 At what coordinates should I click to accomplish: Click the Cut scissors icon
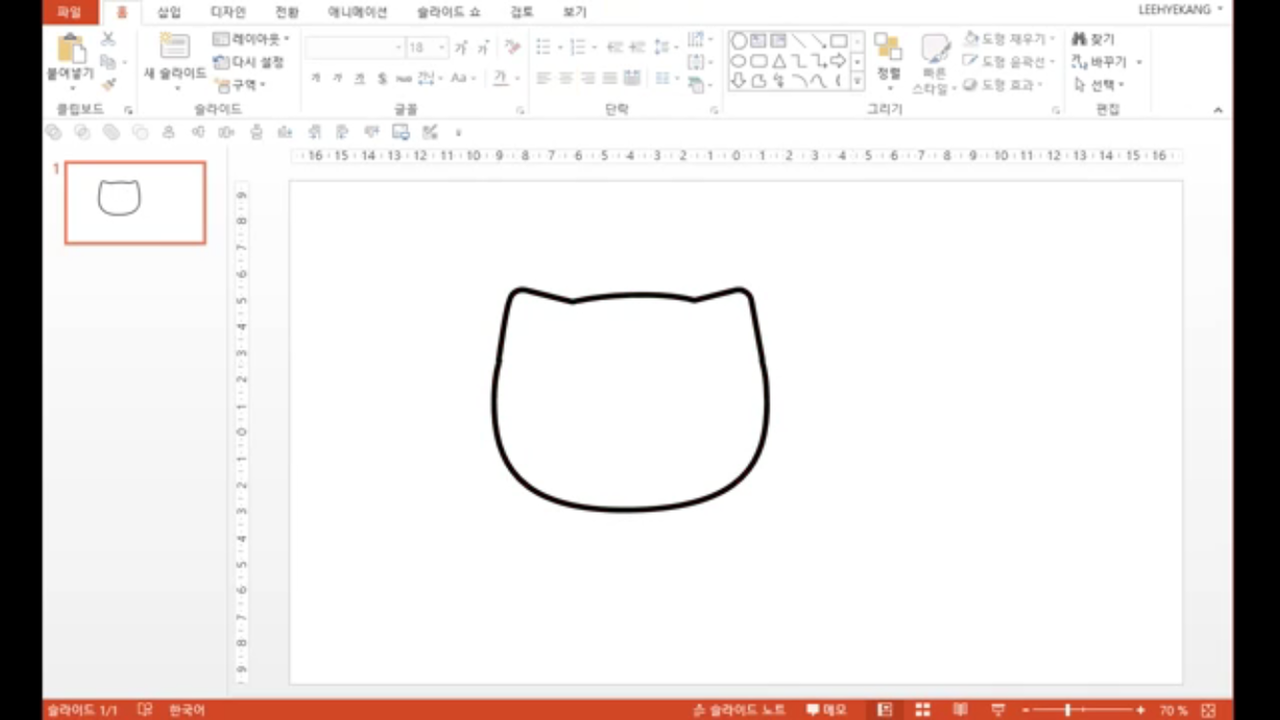click(x=108, y=39)
